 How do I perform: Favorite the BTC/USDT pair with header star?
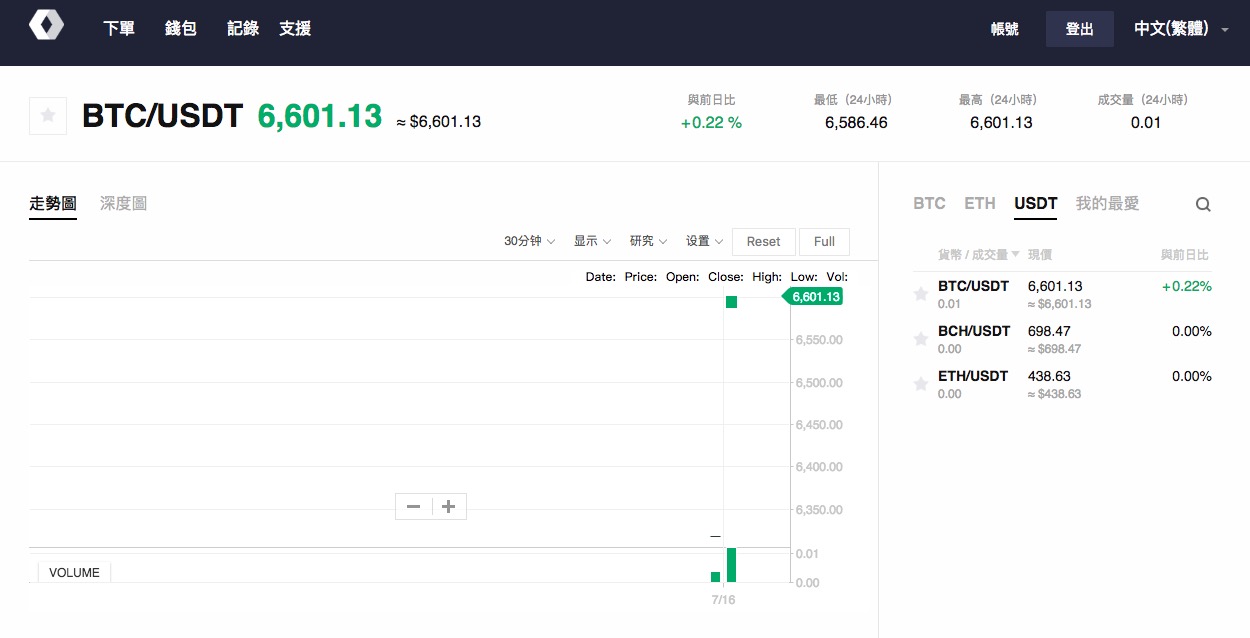pos(48,116)
